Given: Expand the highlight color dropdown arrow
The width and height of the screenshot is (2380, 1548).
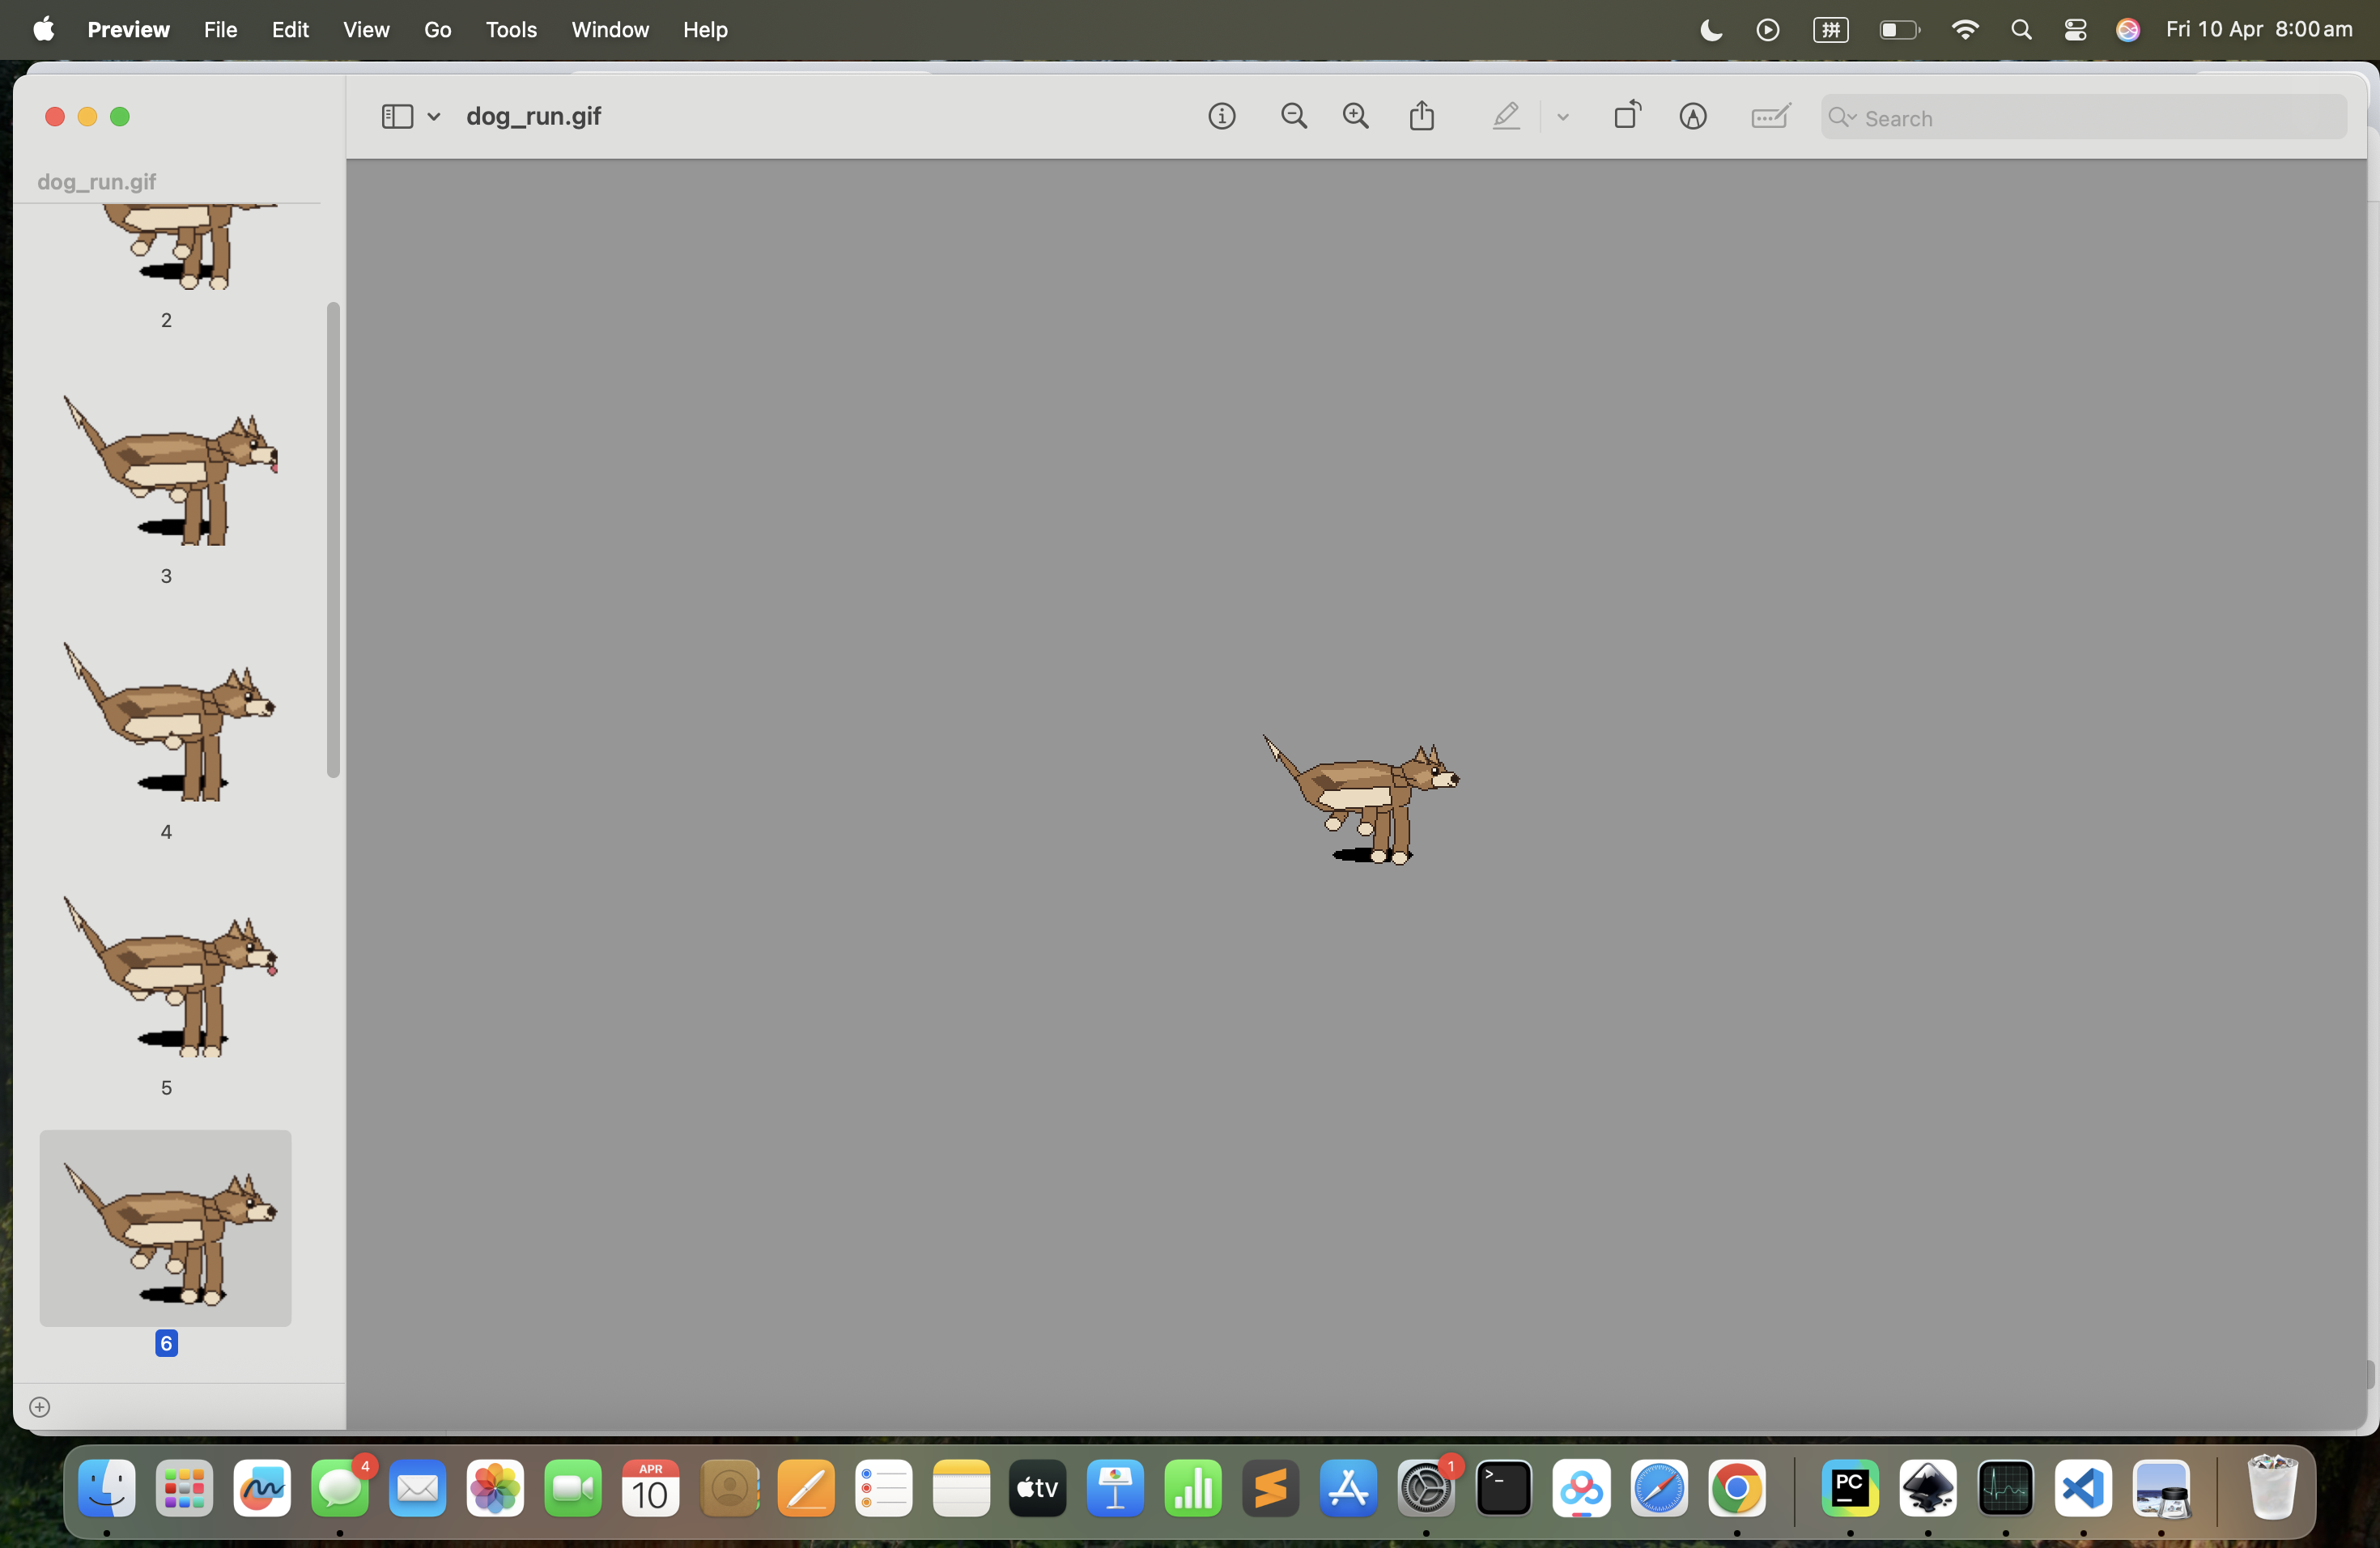Looking at the screenshot, I should pos(1563,118).
